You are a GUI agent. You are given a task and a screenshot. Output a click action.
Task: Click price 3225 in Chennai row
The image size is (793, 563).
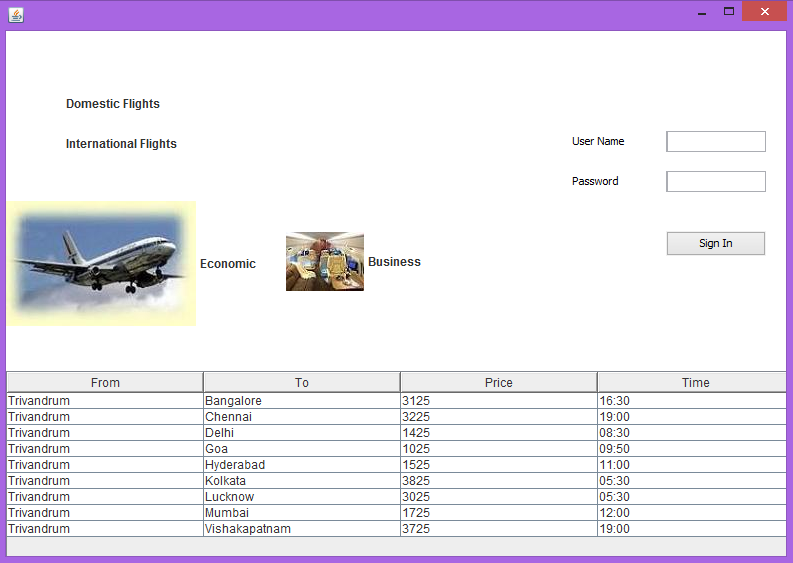tap(499, 417)
